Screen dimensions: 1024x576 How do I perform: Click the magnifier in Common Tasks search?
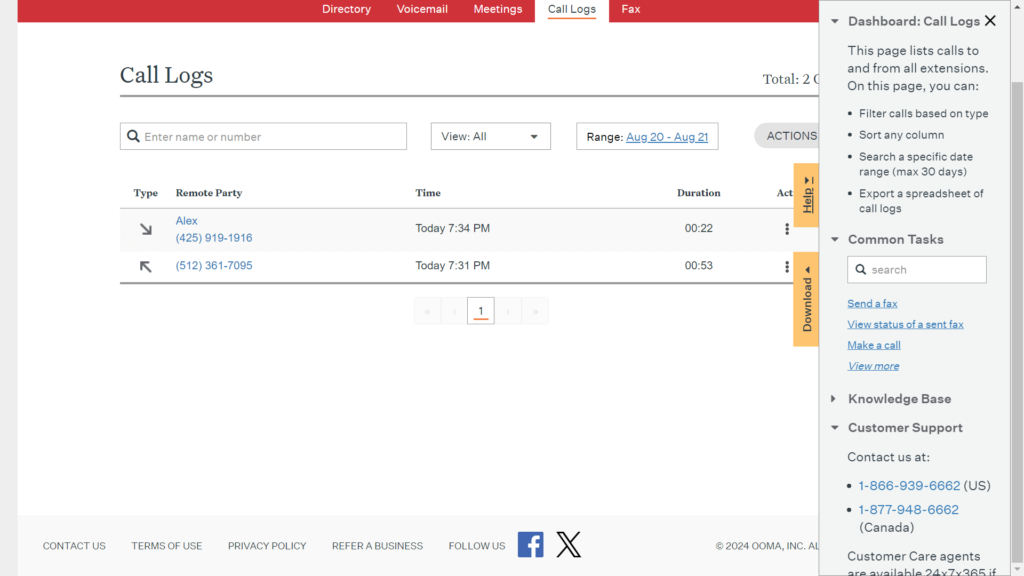pos(860,270)
